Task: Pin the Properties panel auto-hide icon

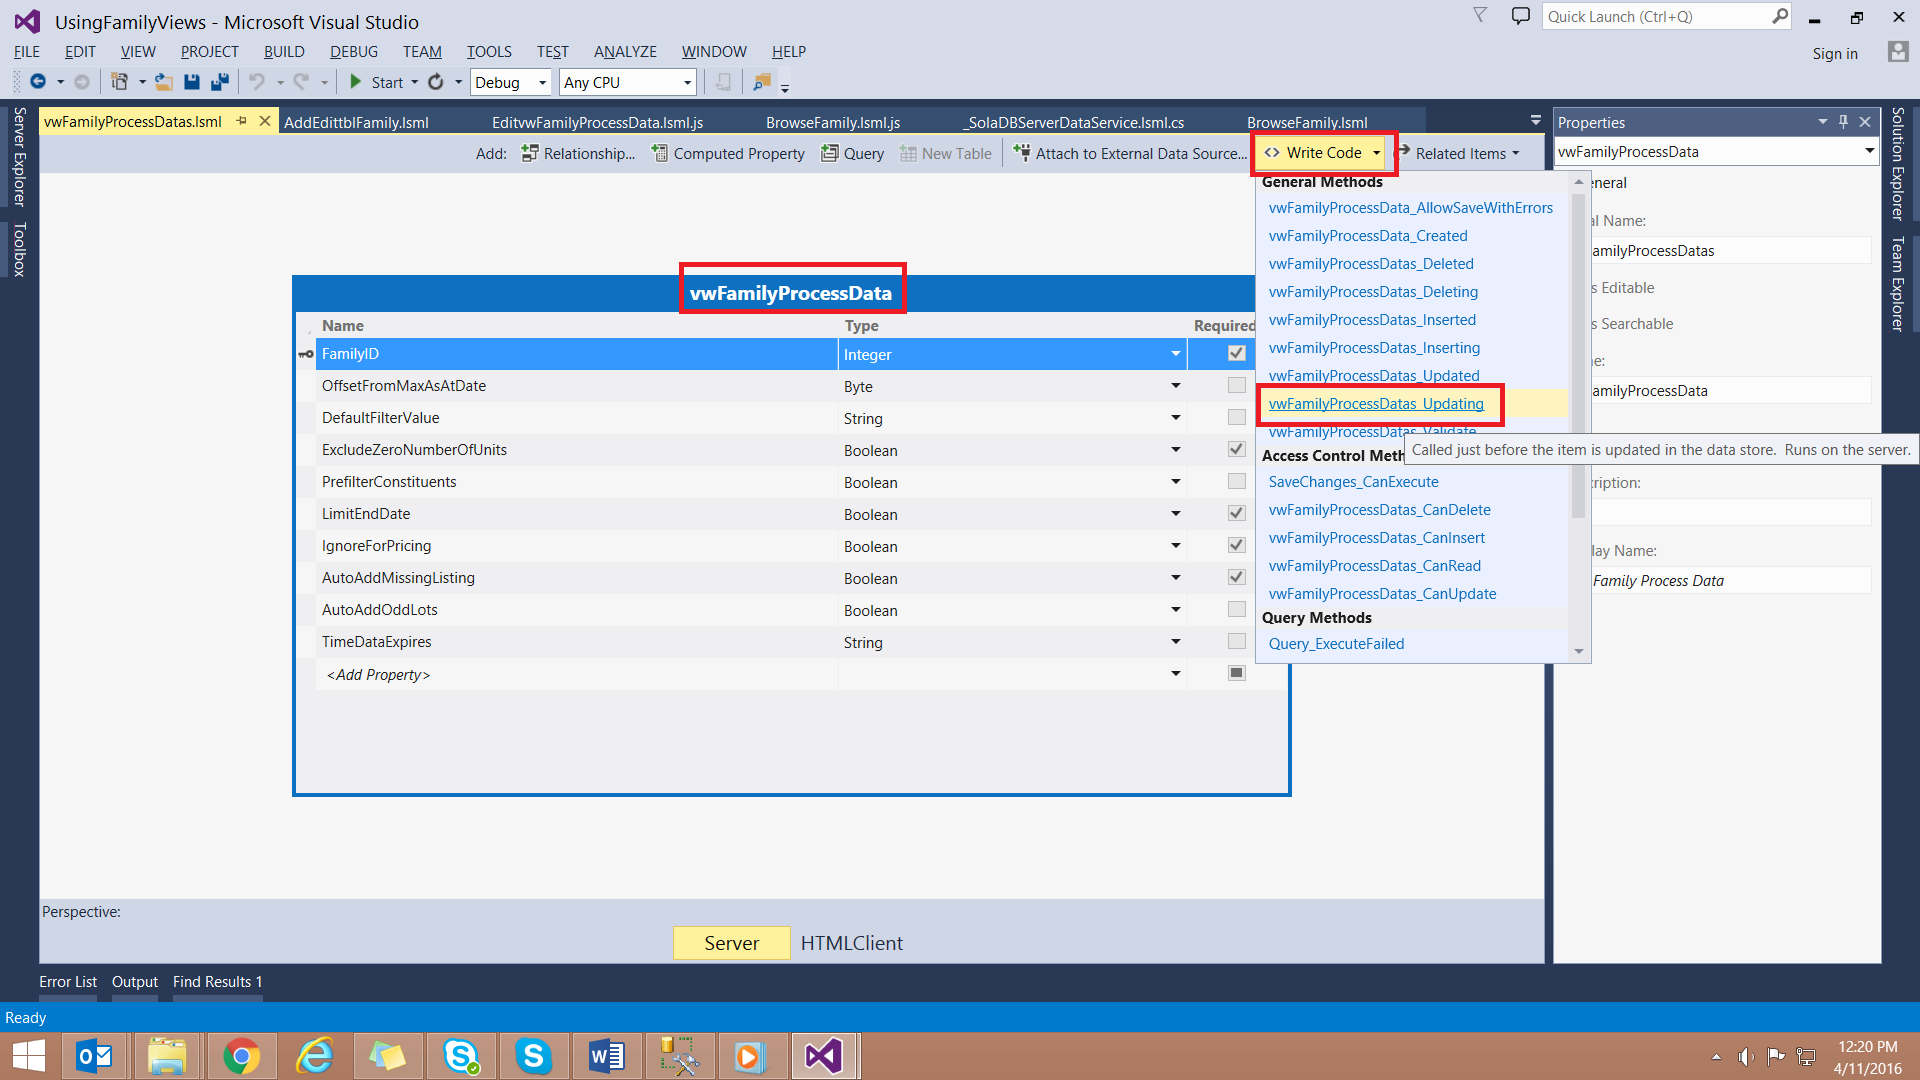Action: tap(1844, 122)
